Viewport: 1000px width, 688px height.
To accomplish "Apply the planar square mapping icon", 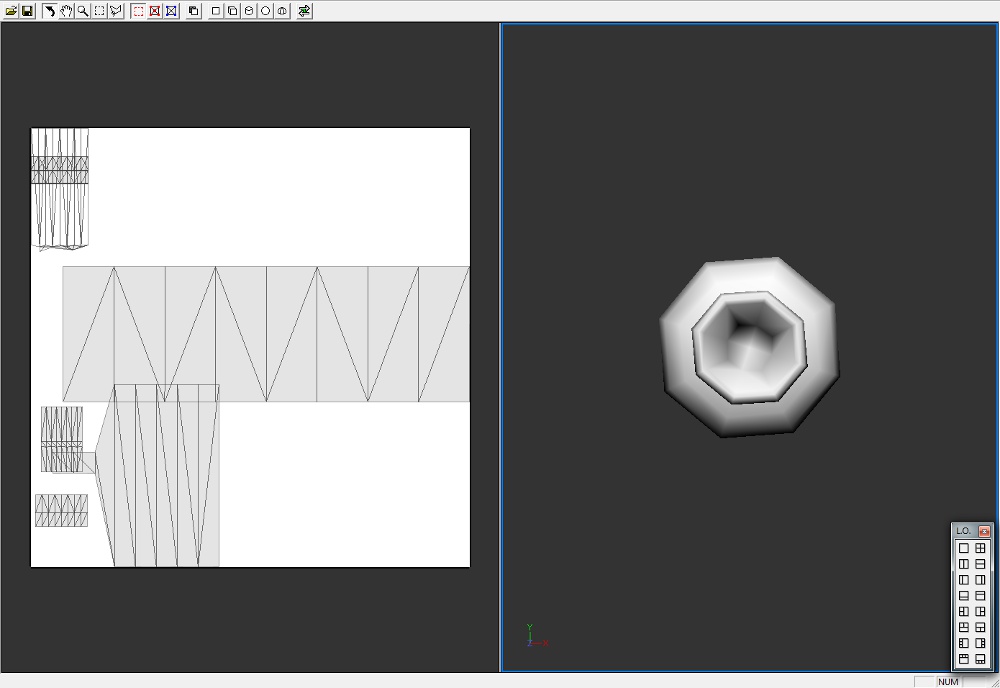I will click(x=215, y=11).
